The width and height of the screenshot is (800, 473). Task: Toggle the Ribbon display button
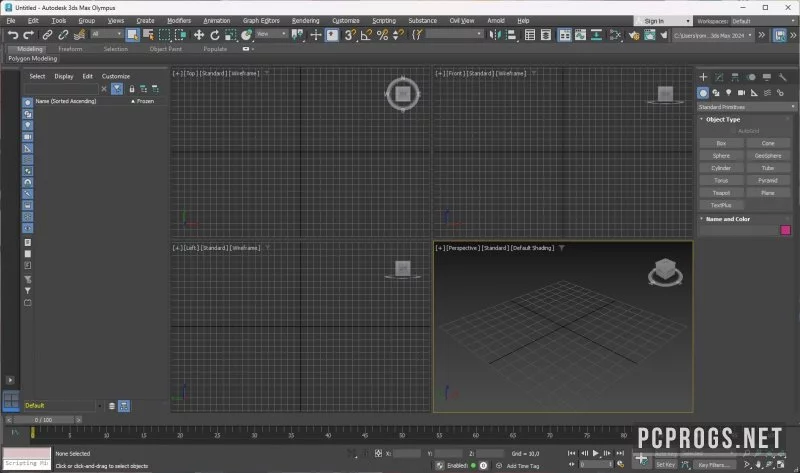coord(565,35)
